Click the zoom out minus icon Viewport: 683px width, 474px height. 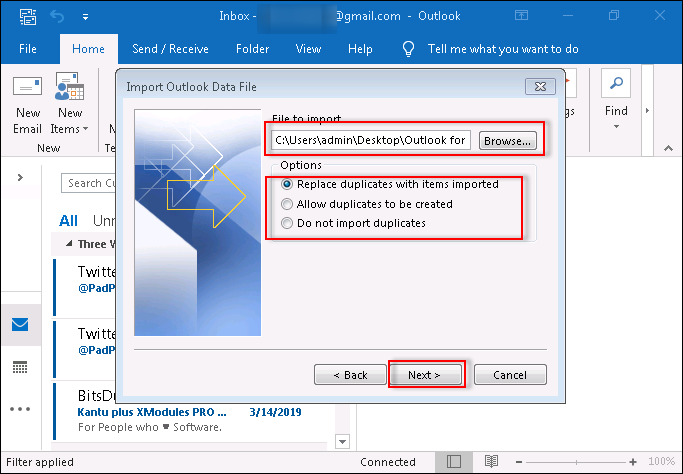point(519,462)
